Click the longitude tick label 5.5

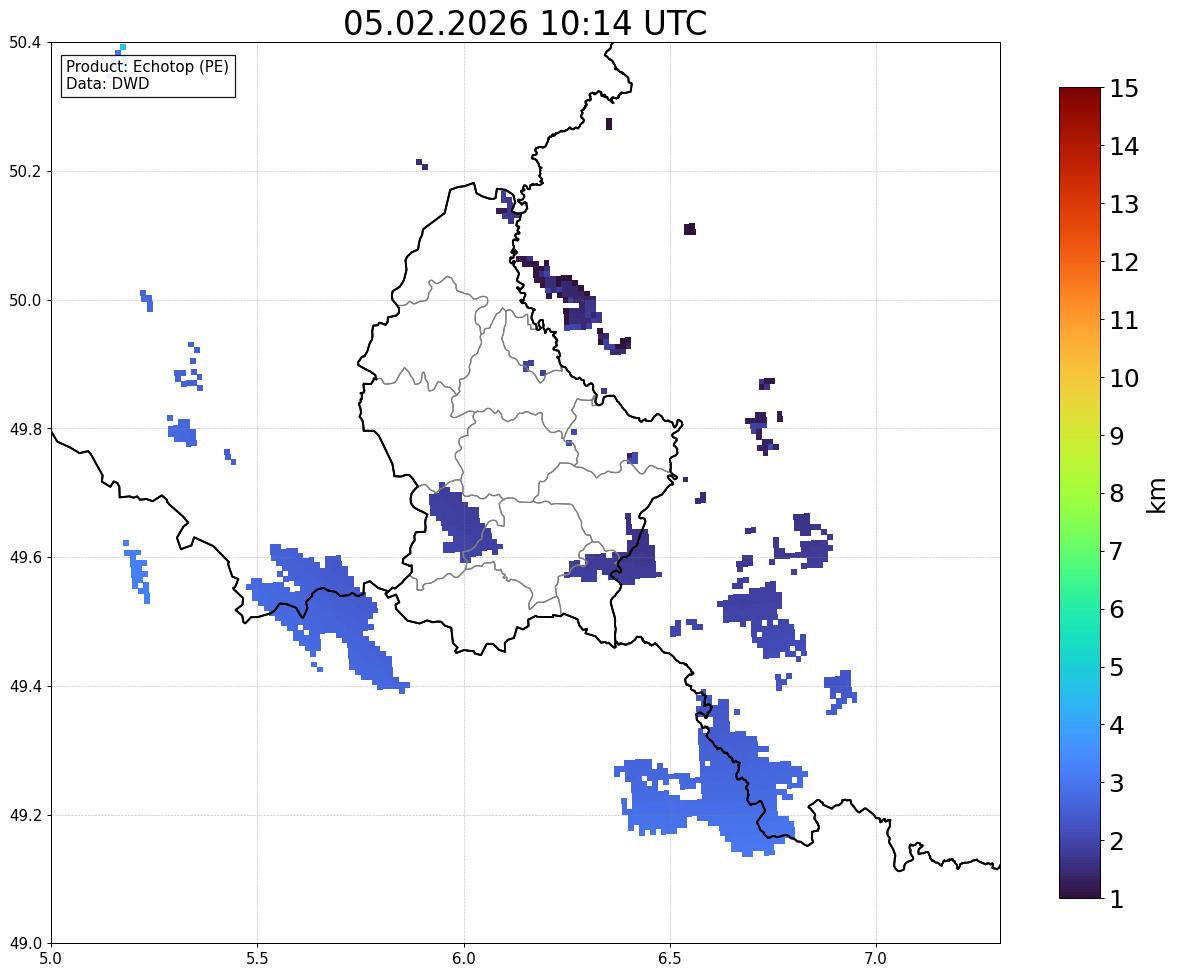point(257,959)
